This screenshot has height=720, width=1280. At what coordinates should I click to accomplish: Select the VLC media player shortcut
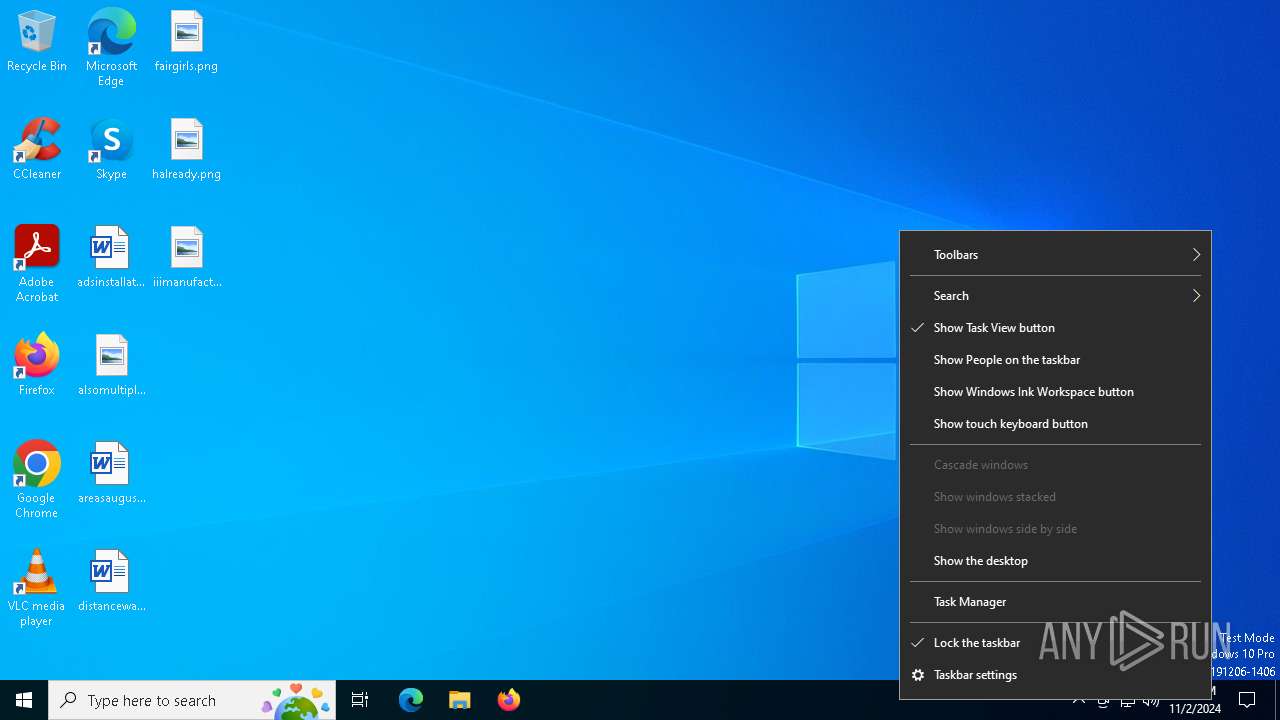[x=37, y=588]
